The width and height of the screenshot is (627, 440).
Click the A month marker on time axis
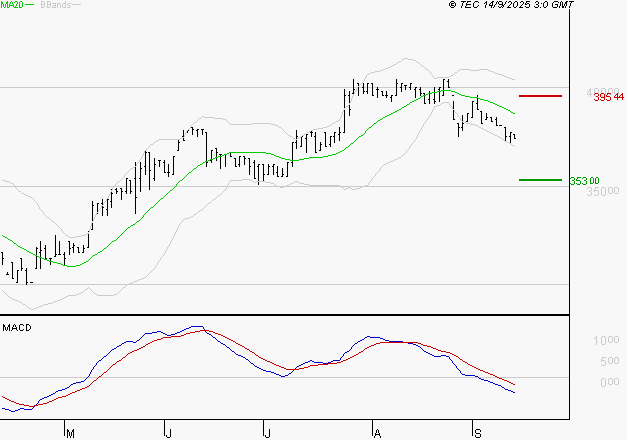[x=377, y=433]
